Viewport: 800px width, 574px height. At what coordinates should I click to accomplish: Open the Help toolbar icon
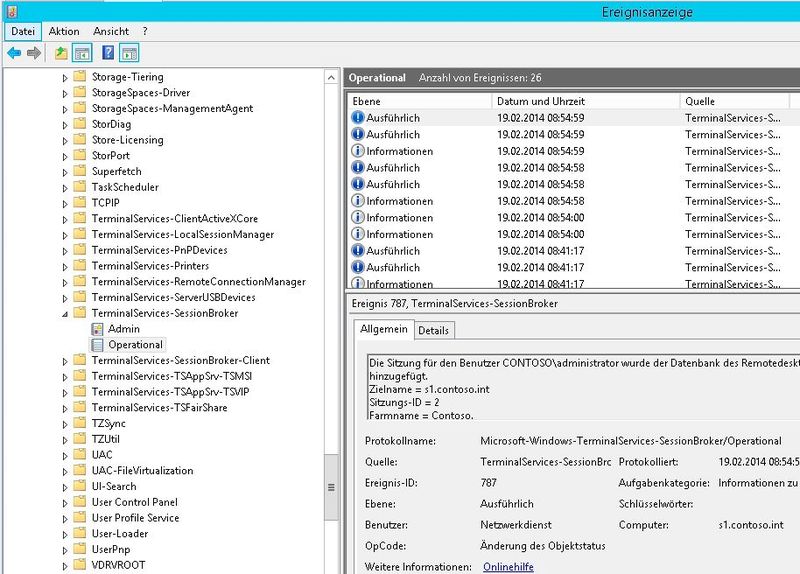tap(108, 53)
